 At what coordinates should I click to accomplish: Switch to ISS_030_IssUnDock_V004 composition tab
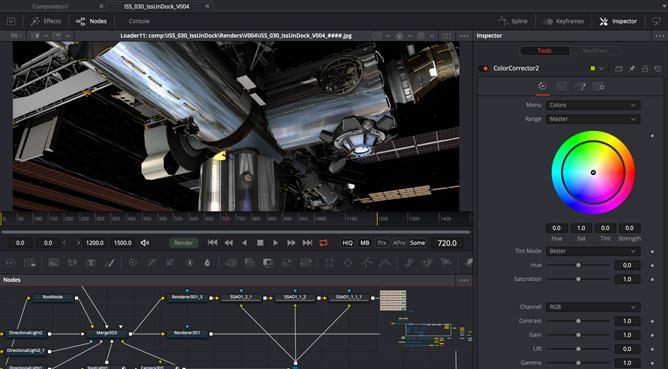coord(157,6)
